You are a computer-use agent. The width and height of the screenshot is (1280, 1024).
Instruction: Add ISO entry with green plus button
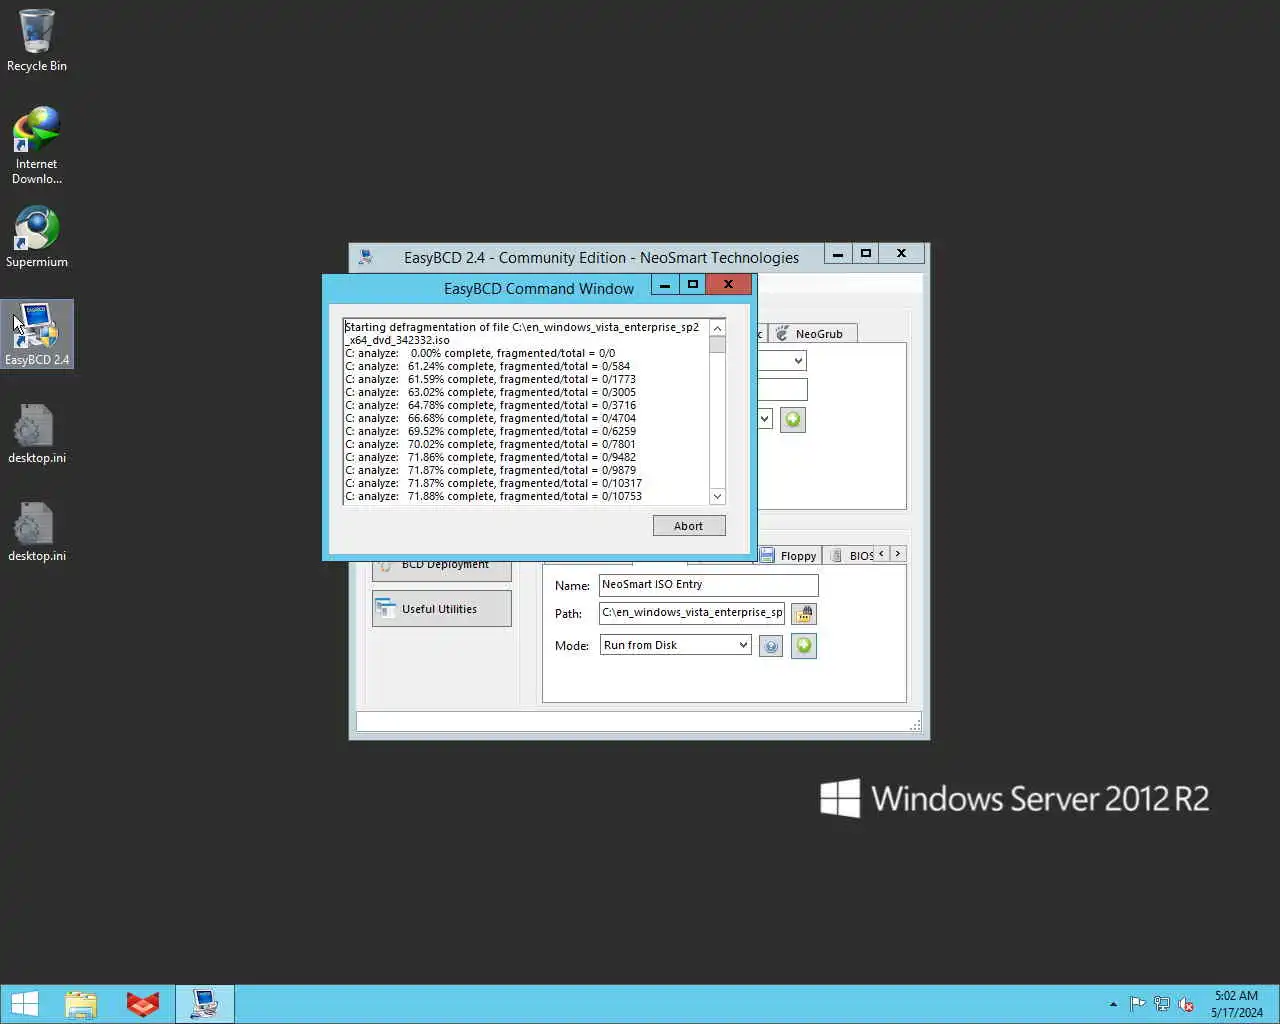(x=804, y=646)
